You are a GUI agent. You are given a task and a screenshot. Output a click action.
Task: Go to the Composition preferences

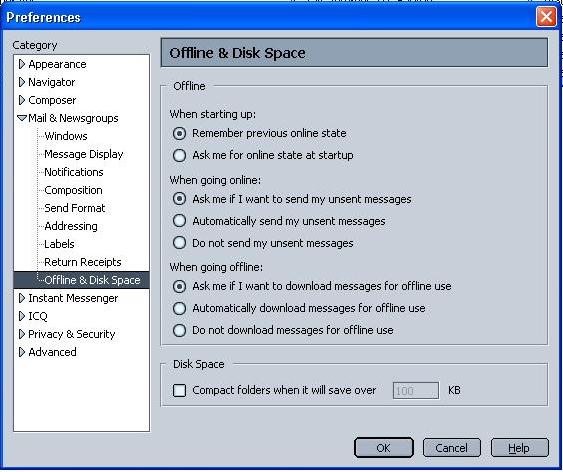[73, 190]
